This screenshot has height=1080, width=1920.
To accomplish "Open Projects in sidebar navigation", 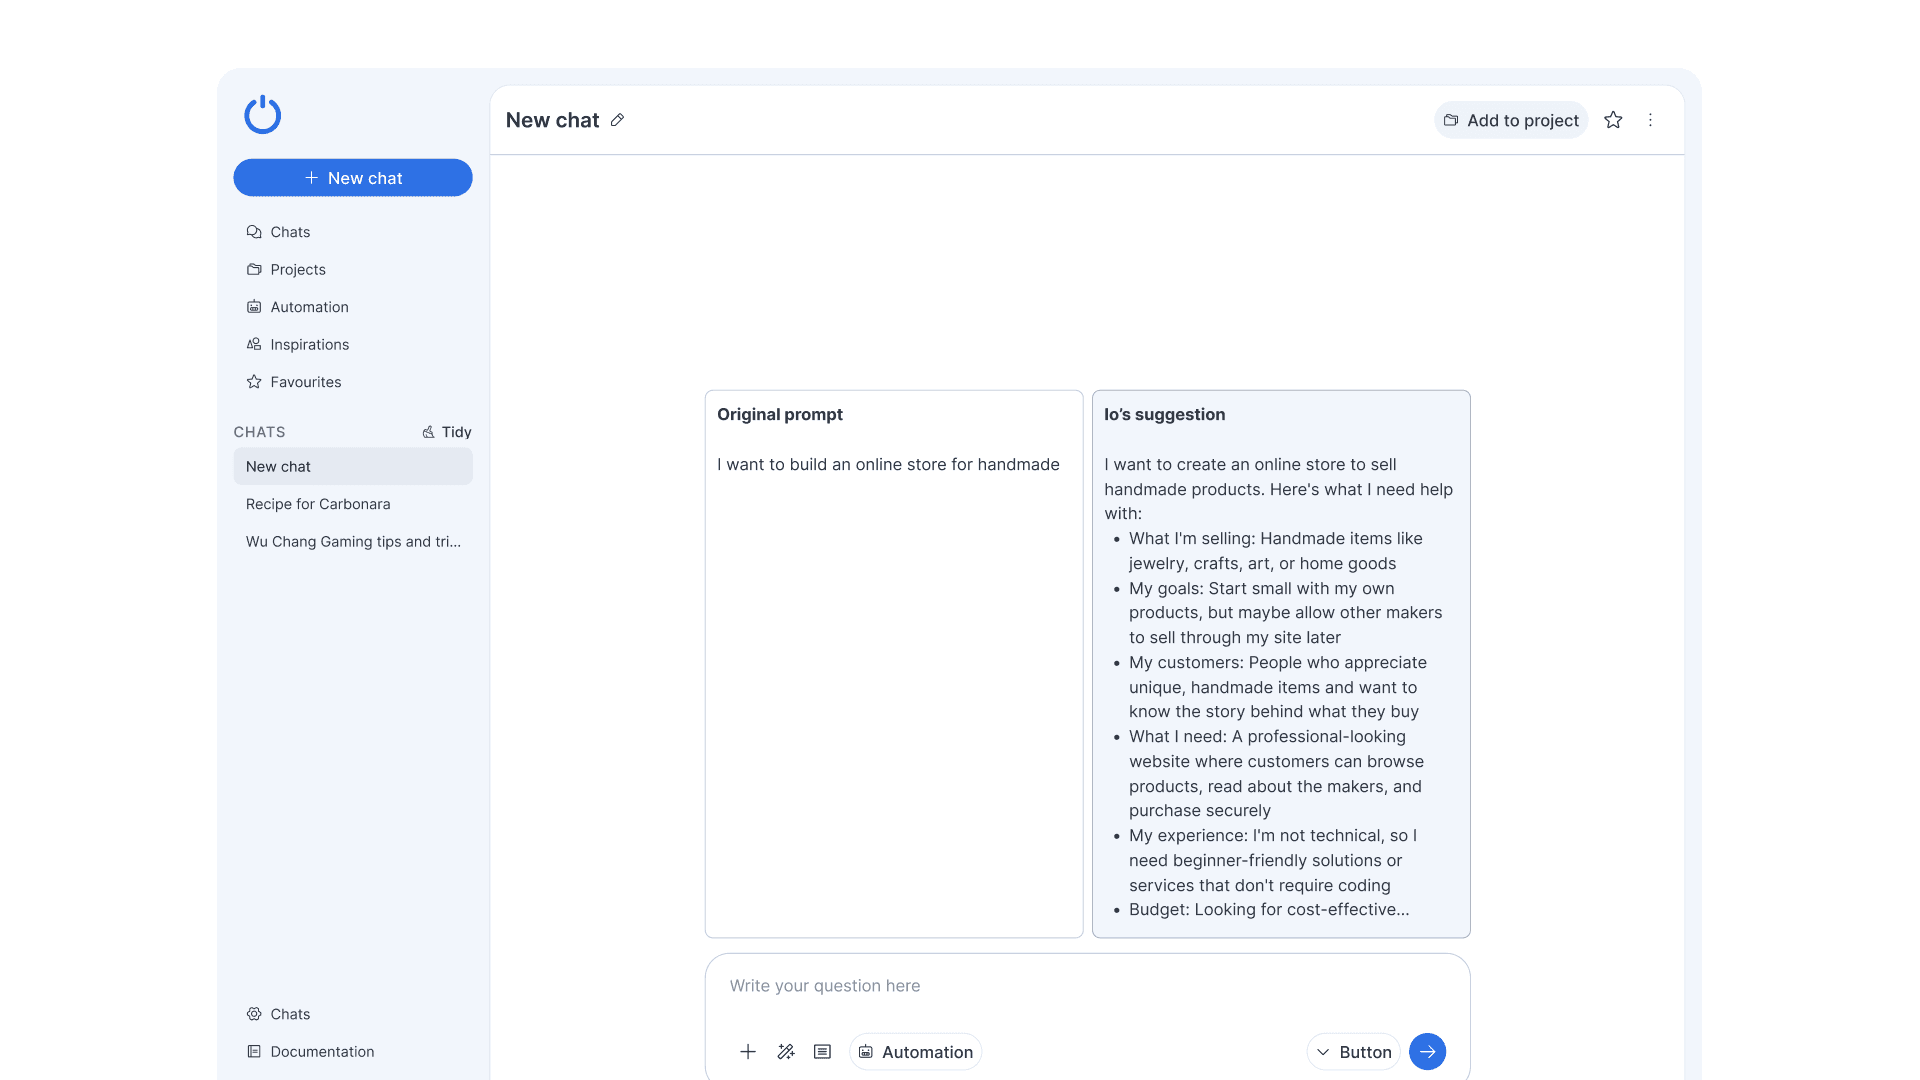I will (297, 270).
